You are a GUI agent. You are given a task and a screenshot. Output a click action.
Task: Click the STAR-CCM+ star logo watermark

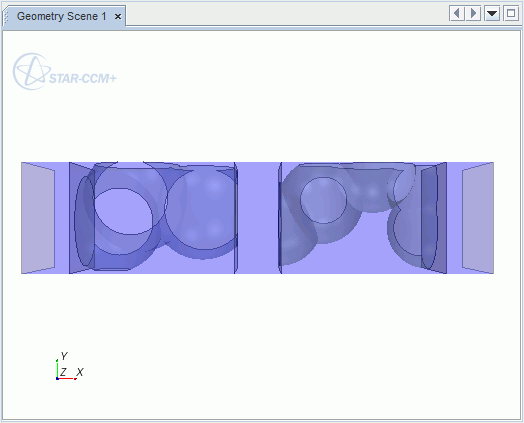coord(32,72)
